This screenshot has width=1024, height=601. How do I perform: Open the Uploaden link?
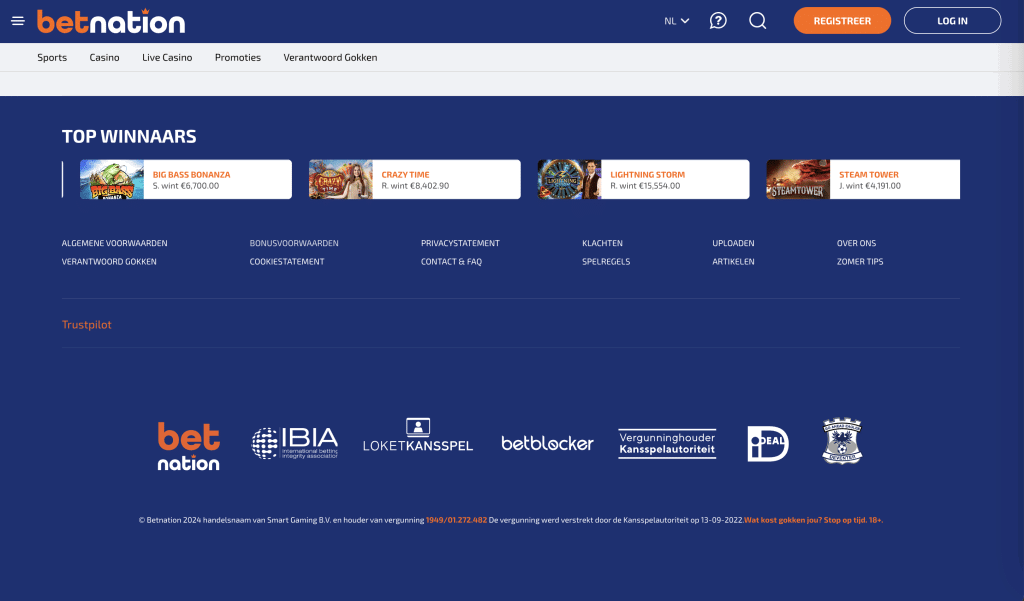(x=733, y=243)
